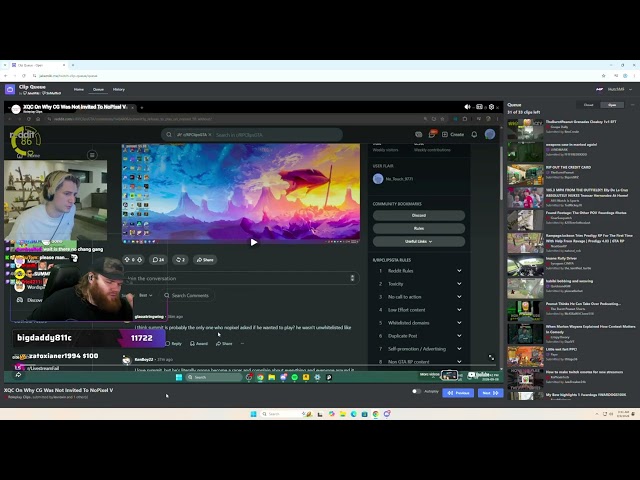Open the XQC video title link on the player
Image resolution: width=640 pixels, height=480 pixels.
[x=75, y=107]
